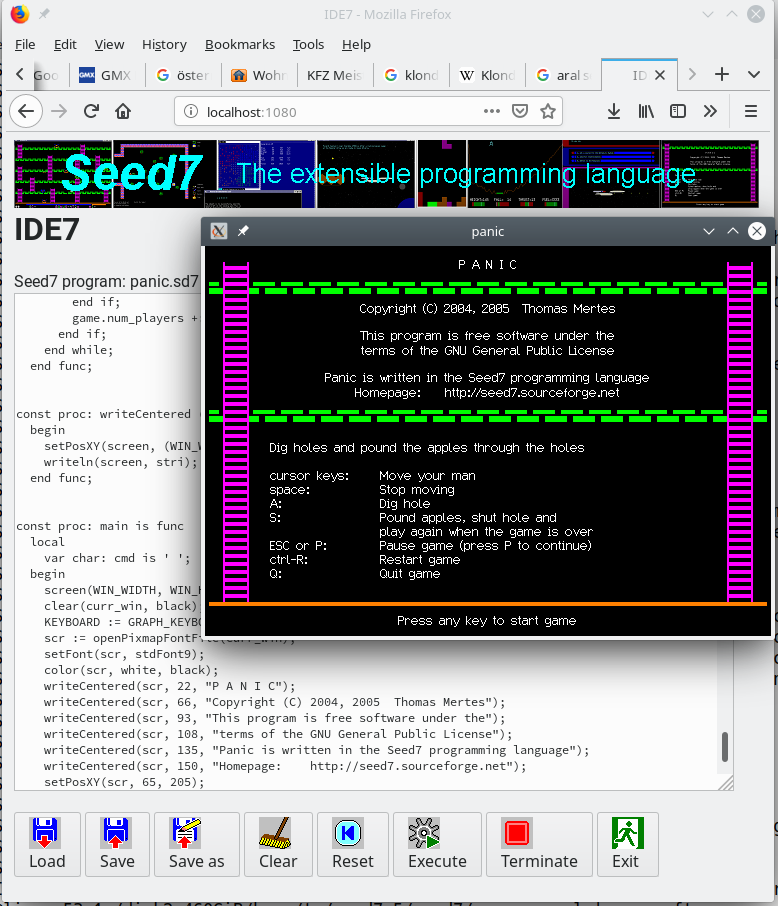This screenshot has height=906, width=778.
Task: Pin the Firefox window with the title pin
Action: [x=44, y=14]
